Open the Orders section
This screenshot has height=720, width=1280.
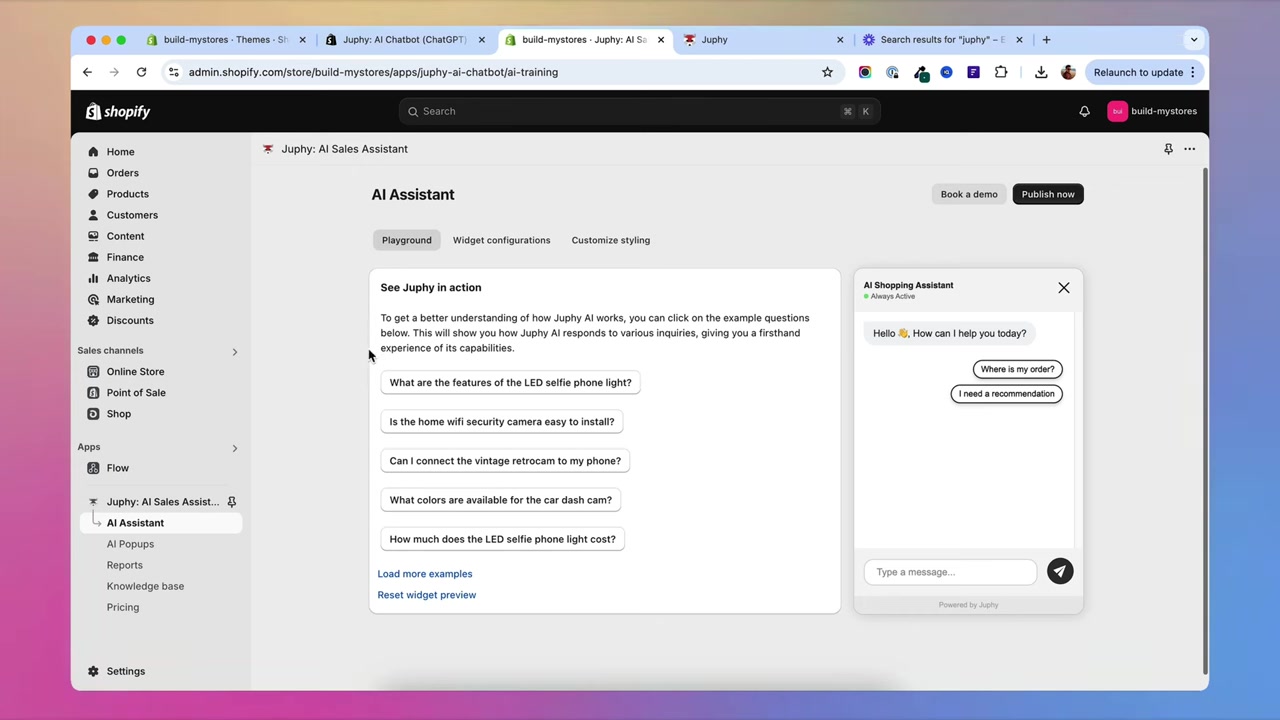[x=122, y=173]
